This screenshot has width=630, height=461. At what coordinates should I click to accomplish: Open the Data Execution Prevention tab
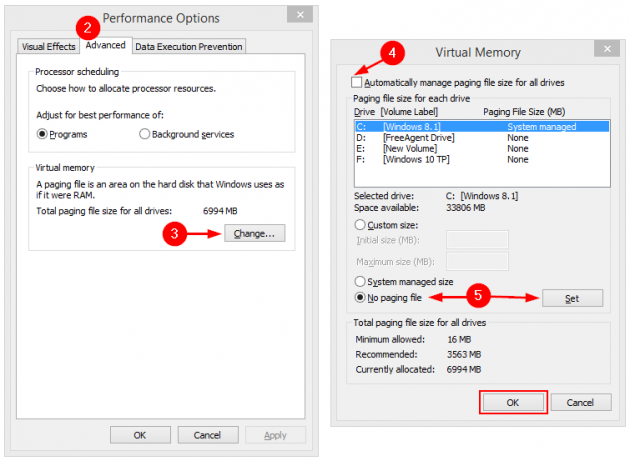(x=189, y=46)
